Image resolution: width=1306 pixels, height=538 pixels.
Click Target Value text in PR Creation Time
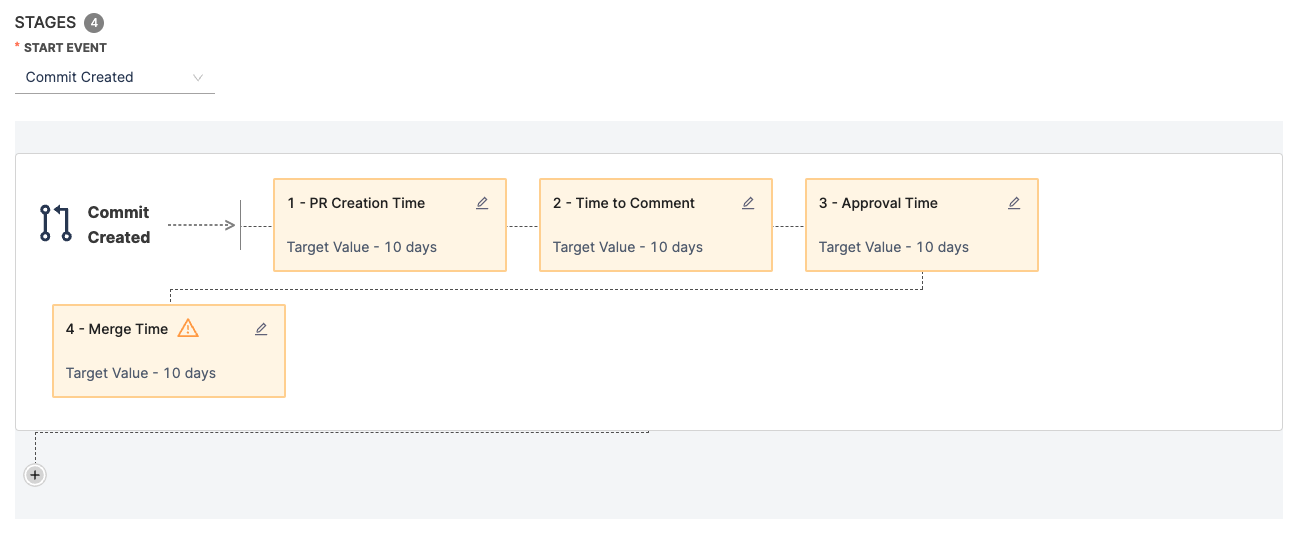(x=361, y=247)
